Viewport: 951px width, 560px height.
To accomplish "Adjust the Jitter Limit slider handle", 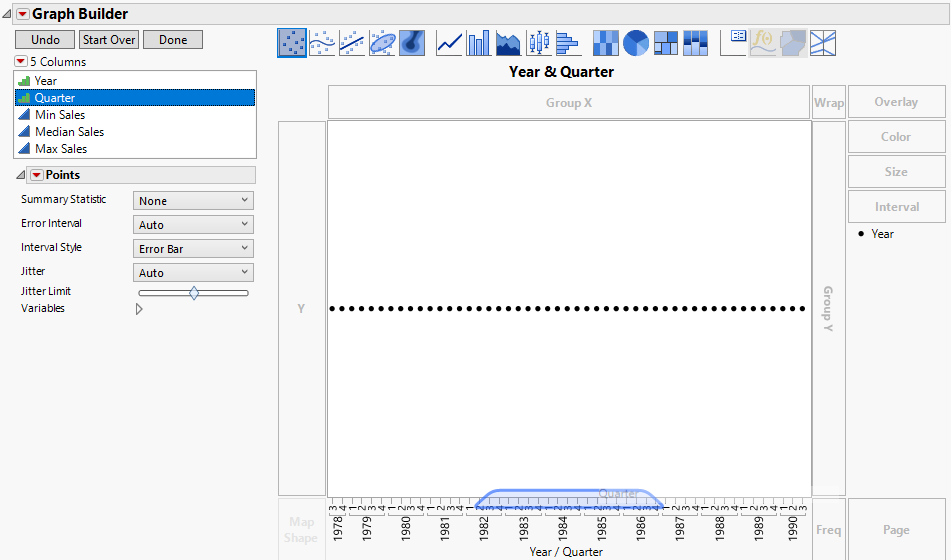I will 194,294.
